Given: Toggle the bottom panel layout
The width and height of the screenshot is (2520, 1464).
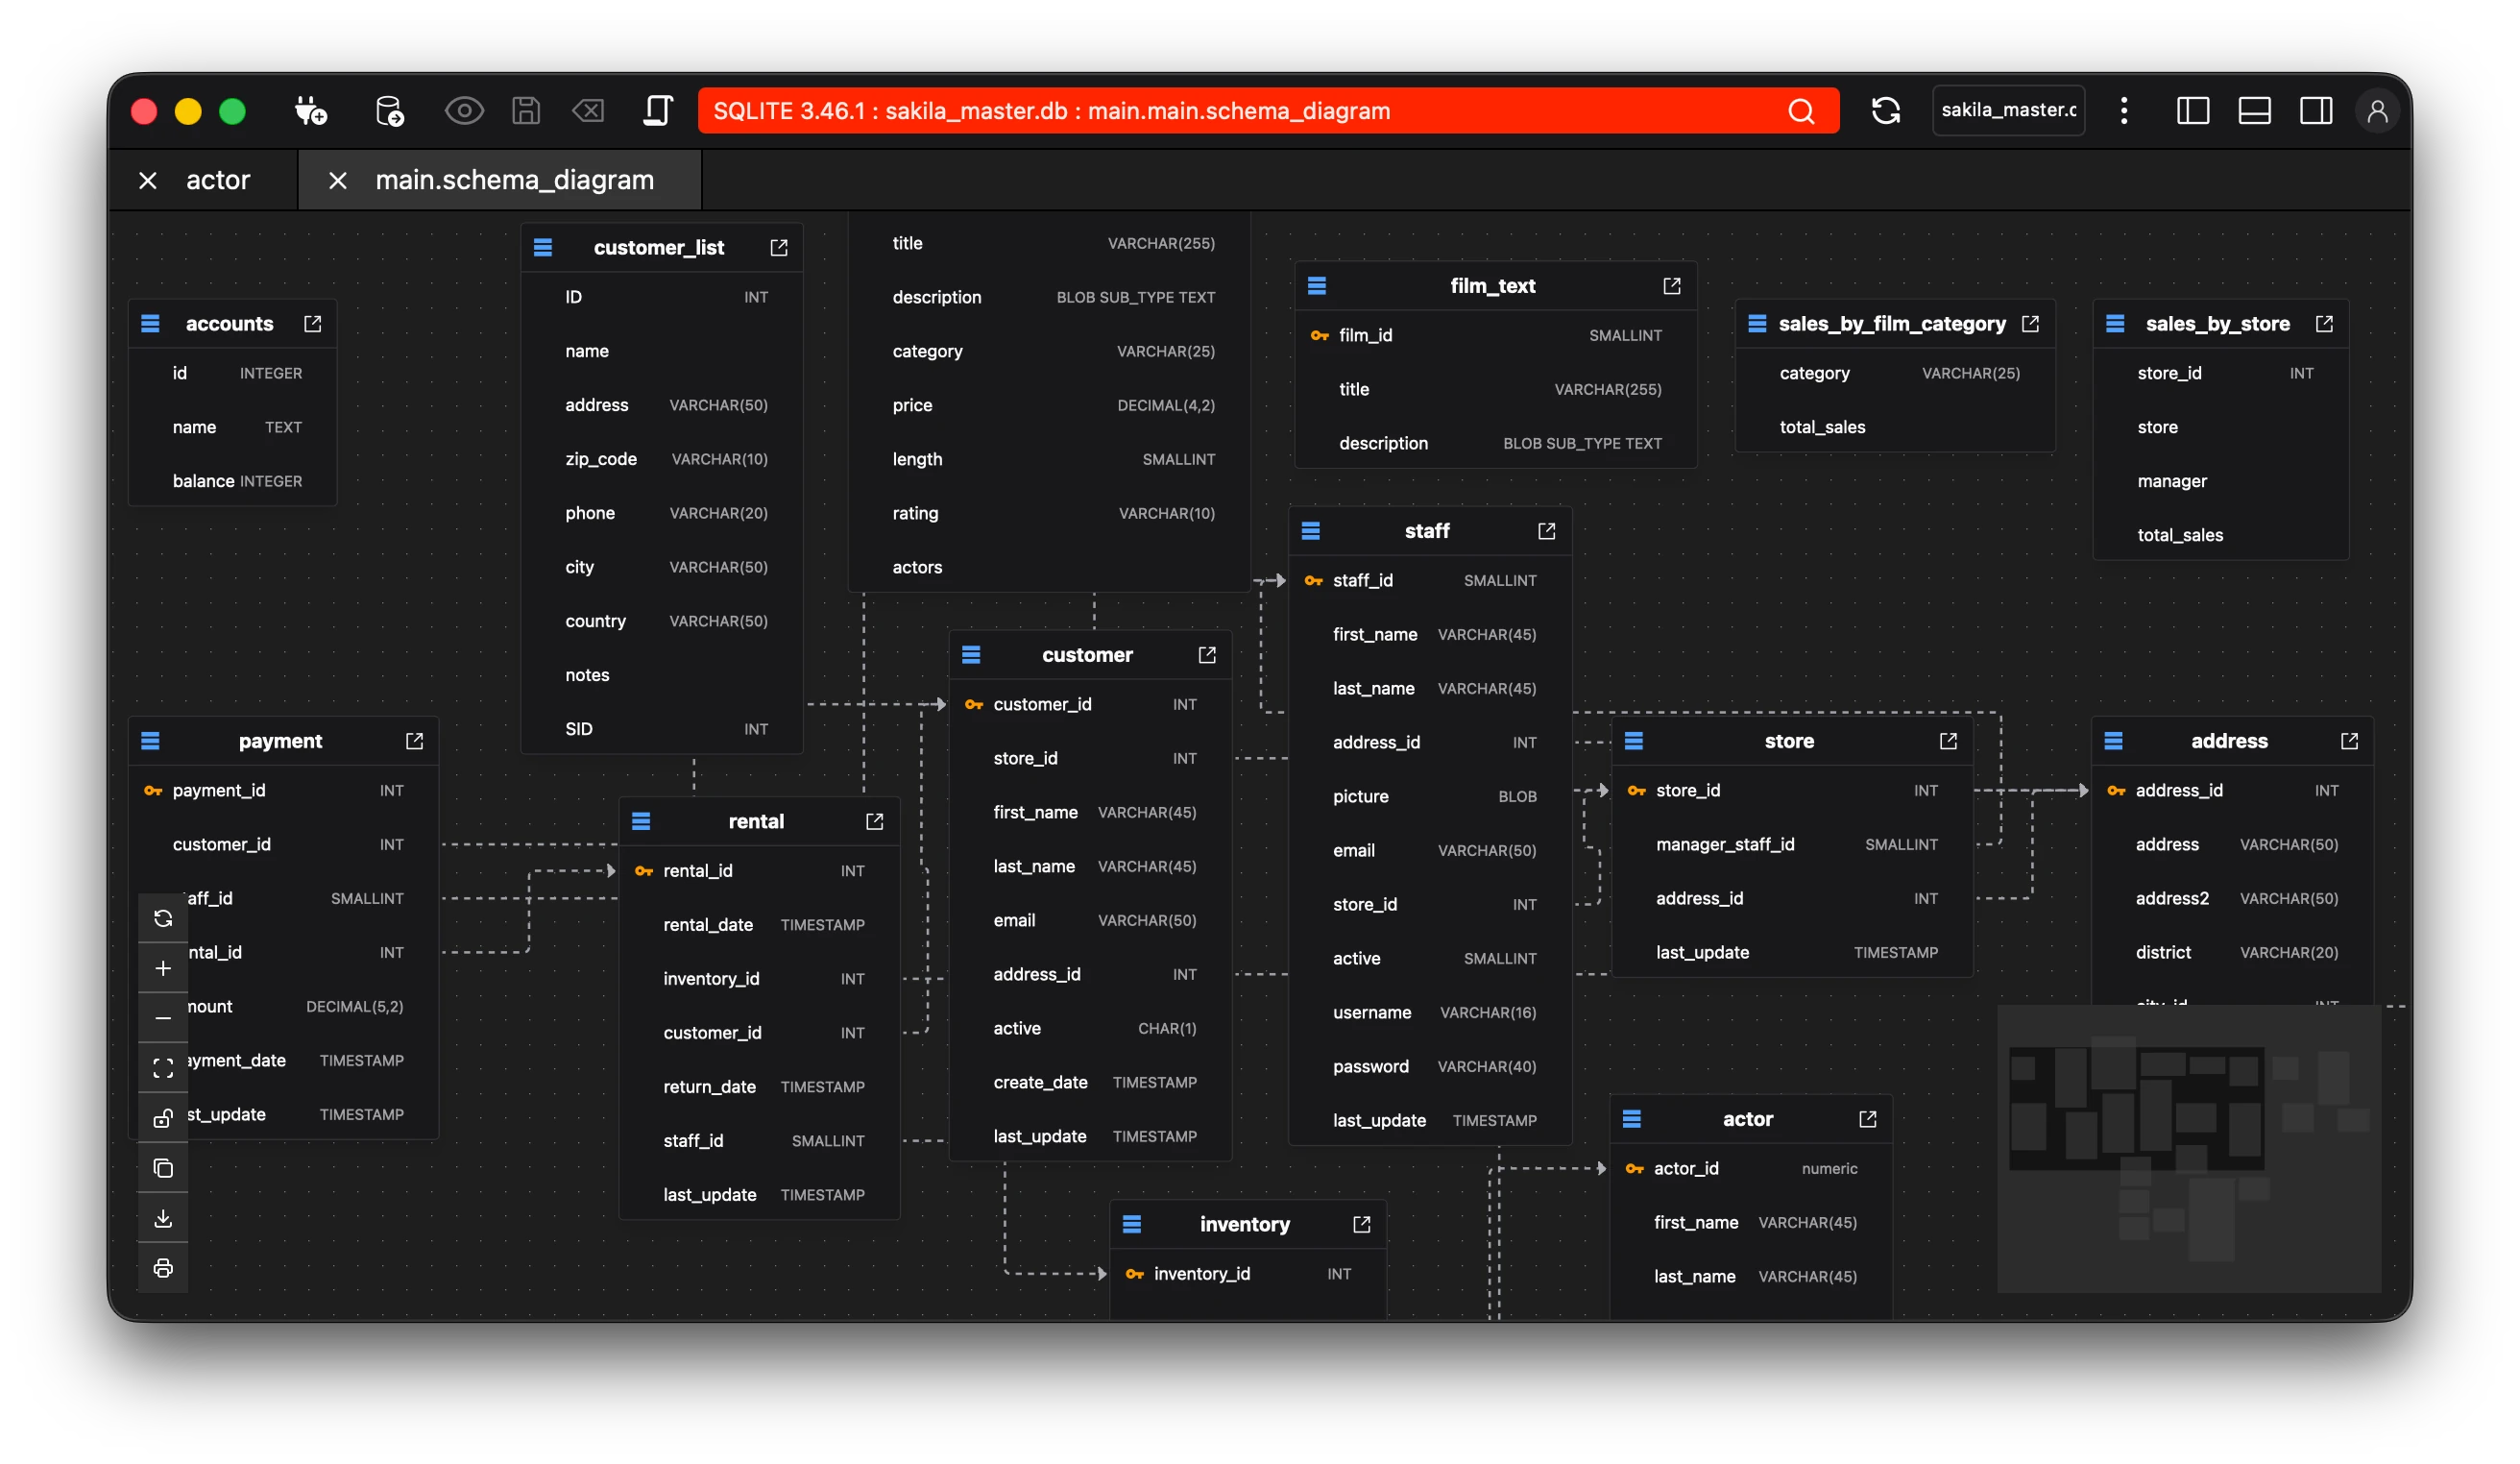Looking at the screenshot, I should pyautogui.click(x=2254, y=111).
